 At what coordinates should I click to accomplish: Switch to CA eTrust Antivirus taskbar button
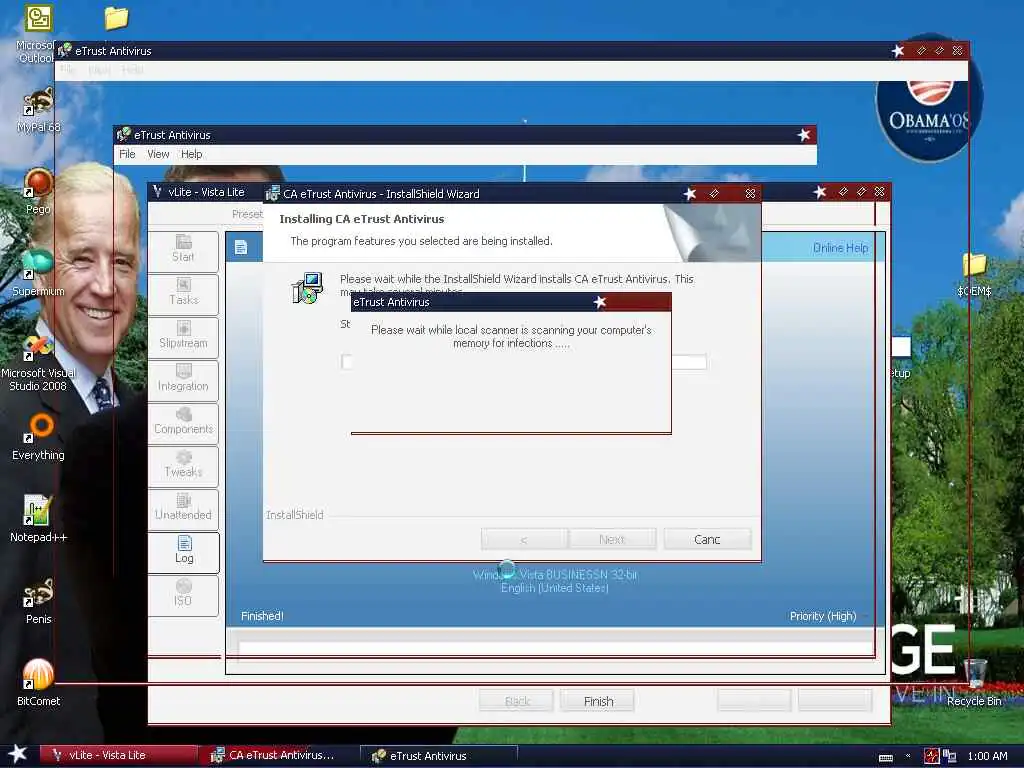click(280, 755)
